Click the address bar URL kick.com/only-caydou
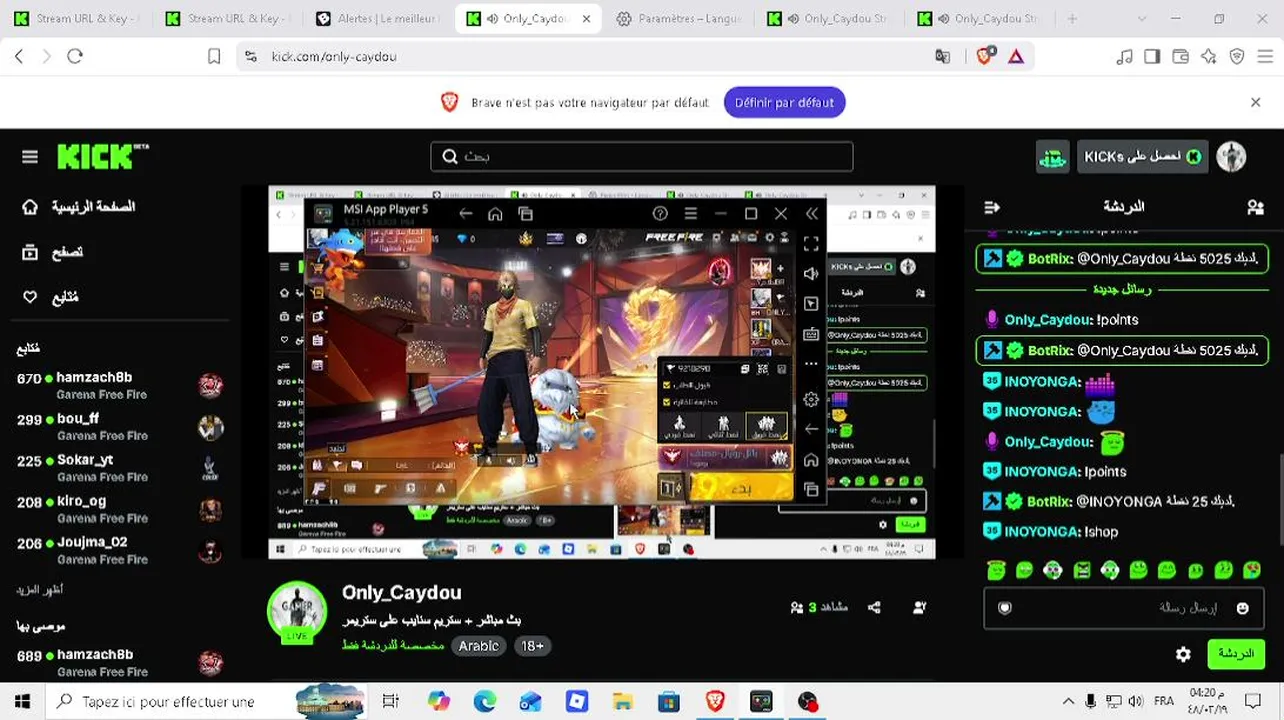 coord(334,57)
